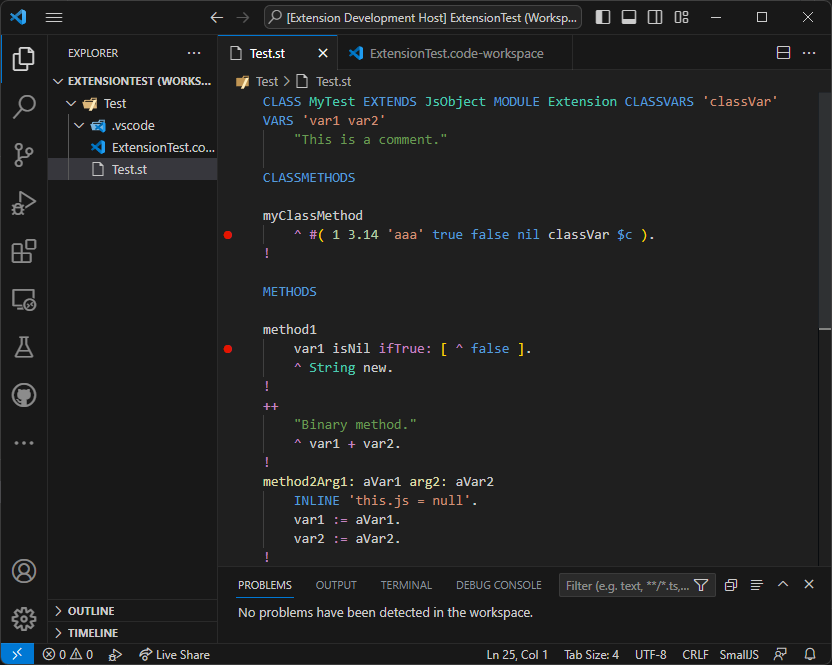Collapse the Test folder

71,103
